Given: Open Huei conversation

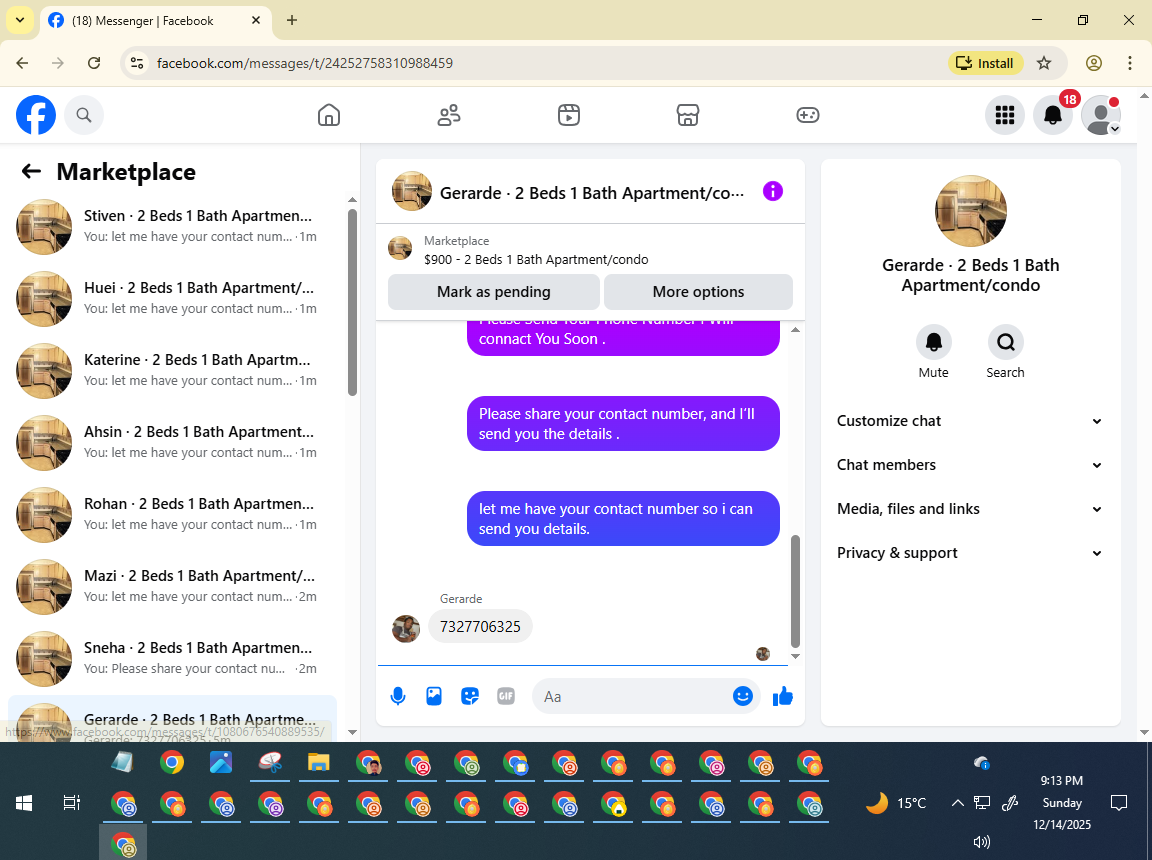Looking at the screenshot, I should click(173, 298).
